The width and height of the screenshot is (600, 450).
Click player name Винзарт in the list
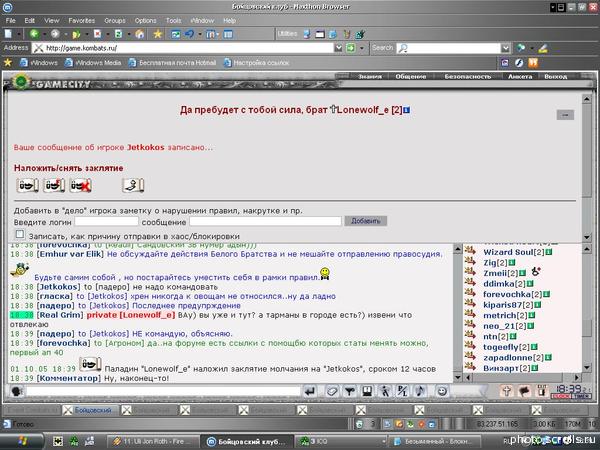coord(501,368)
